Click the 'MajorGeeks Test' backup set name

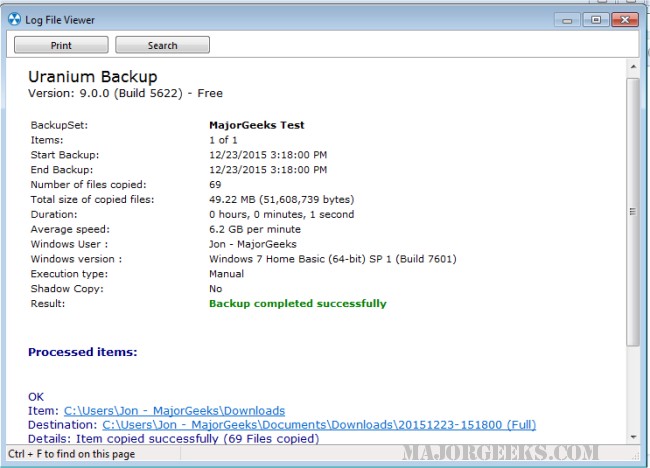point(257,125)
